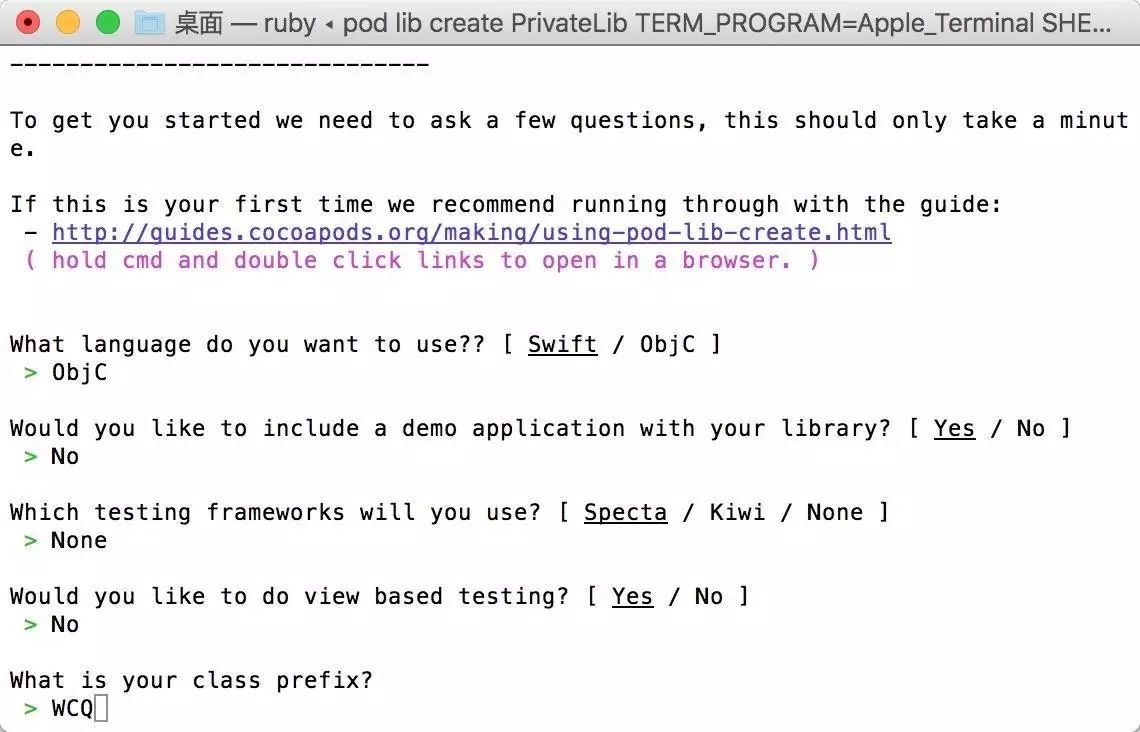Image resolution: width=1140 pixels, height=732 pixels.
Task: Click the window title text in title bar
Action: (643, 23)
